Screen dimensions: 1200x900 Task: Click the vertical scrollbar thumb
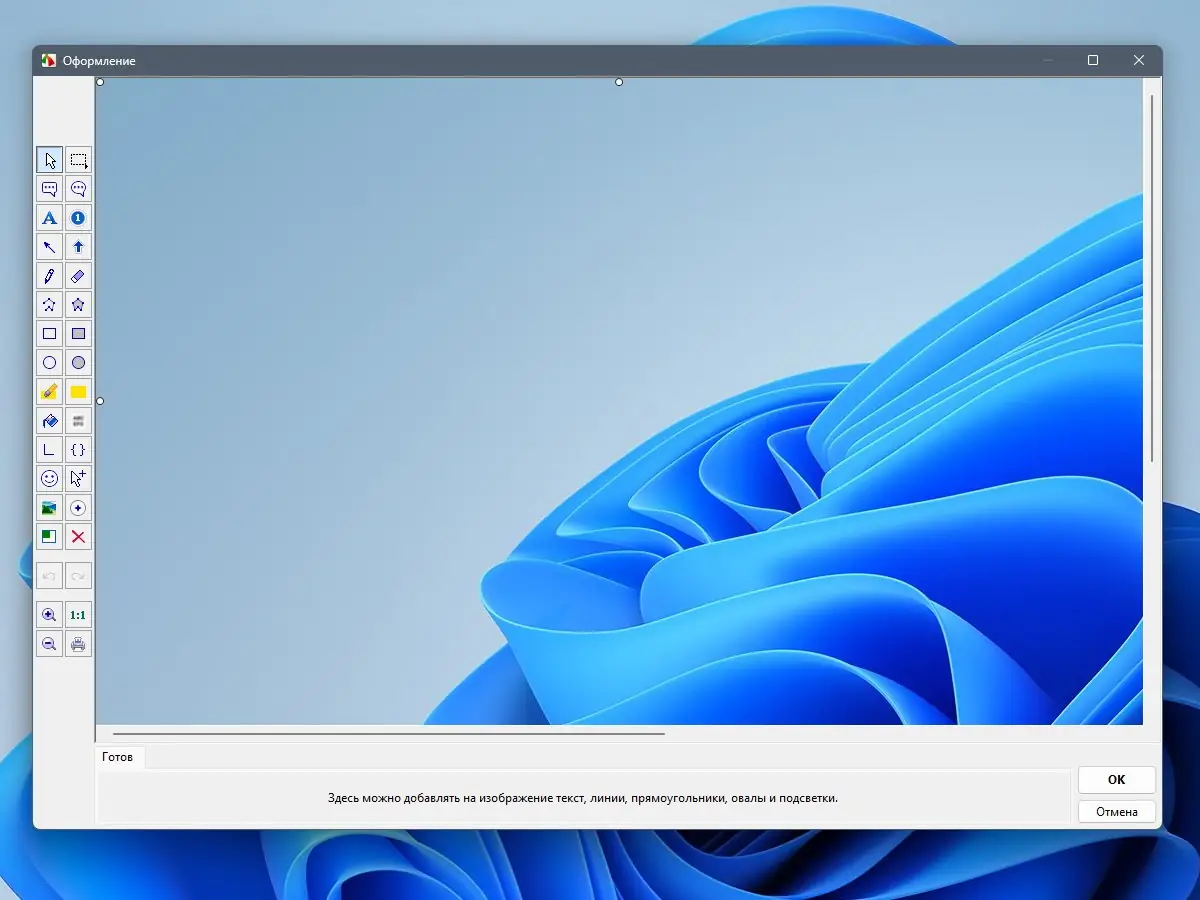pyautogui.click(x=1153, y=278)
